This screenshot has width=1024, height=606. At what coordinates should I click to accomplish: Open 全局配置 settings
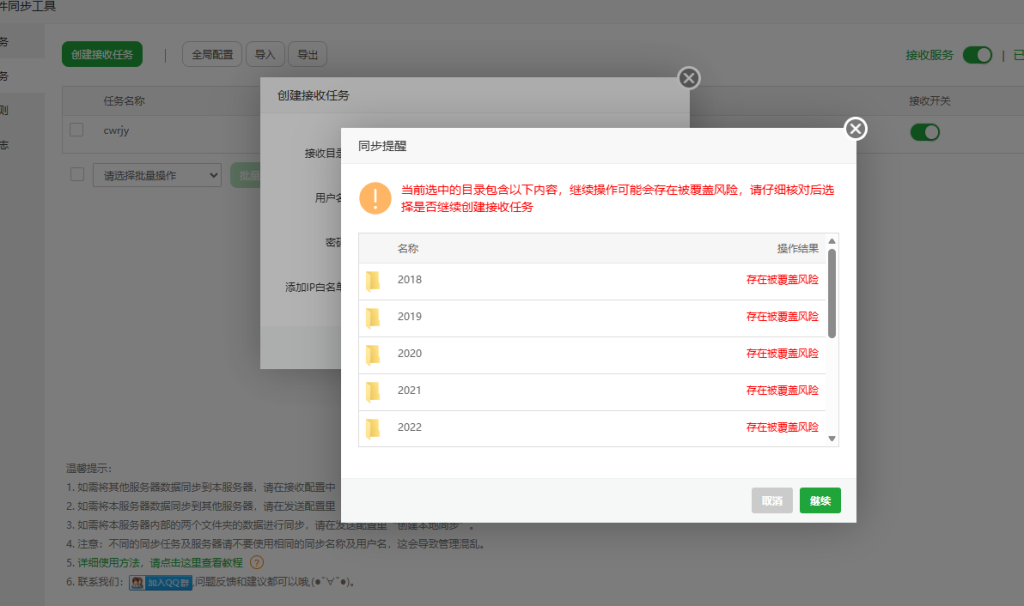212,55
